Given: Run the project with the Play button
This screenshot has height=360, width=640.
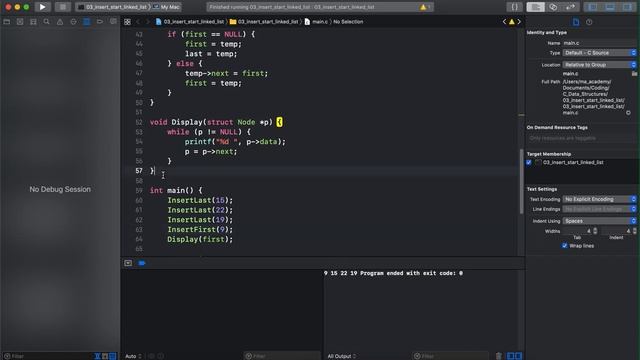Looking at the screenshot, I should click(42, 7).
